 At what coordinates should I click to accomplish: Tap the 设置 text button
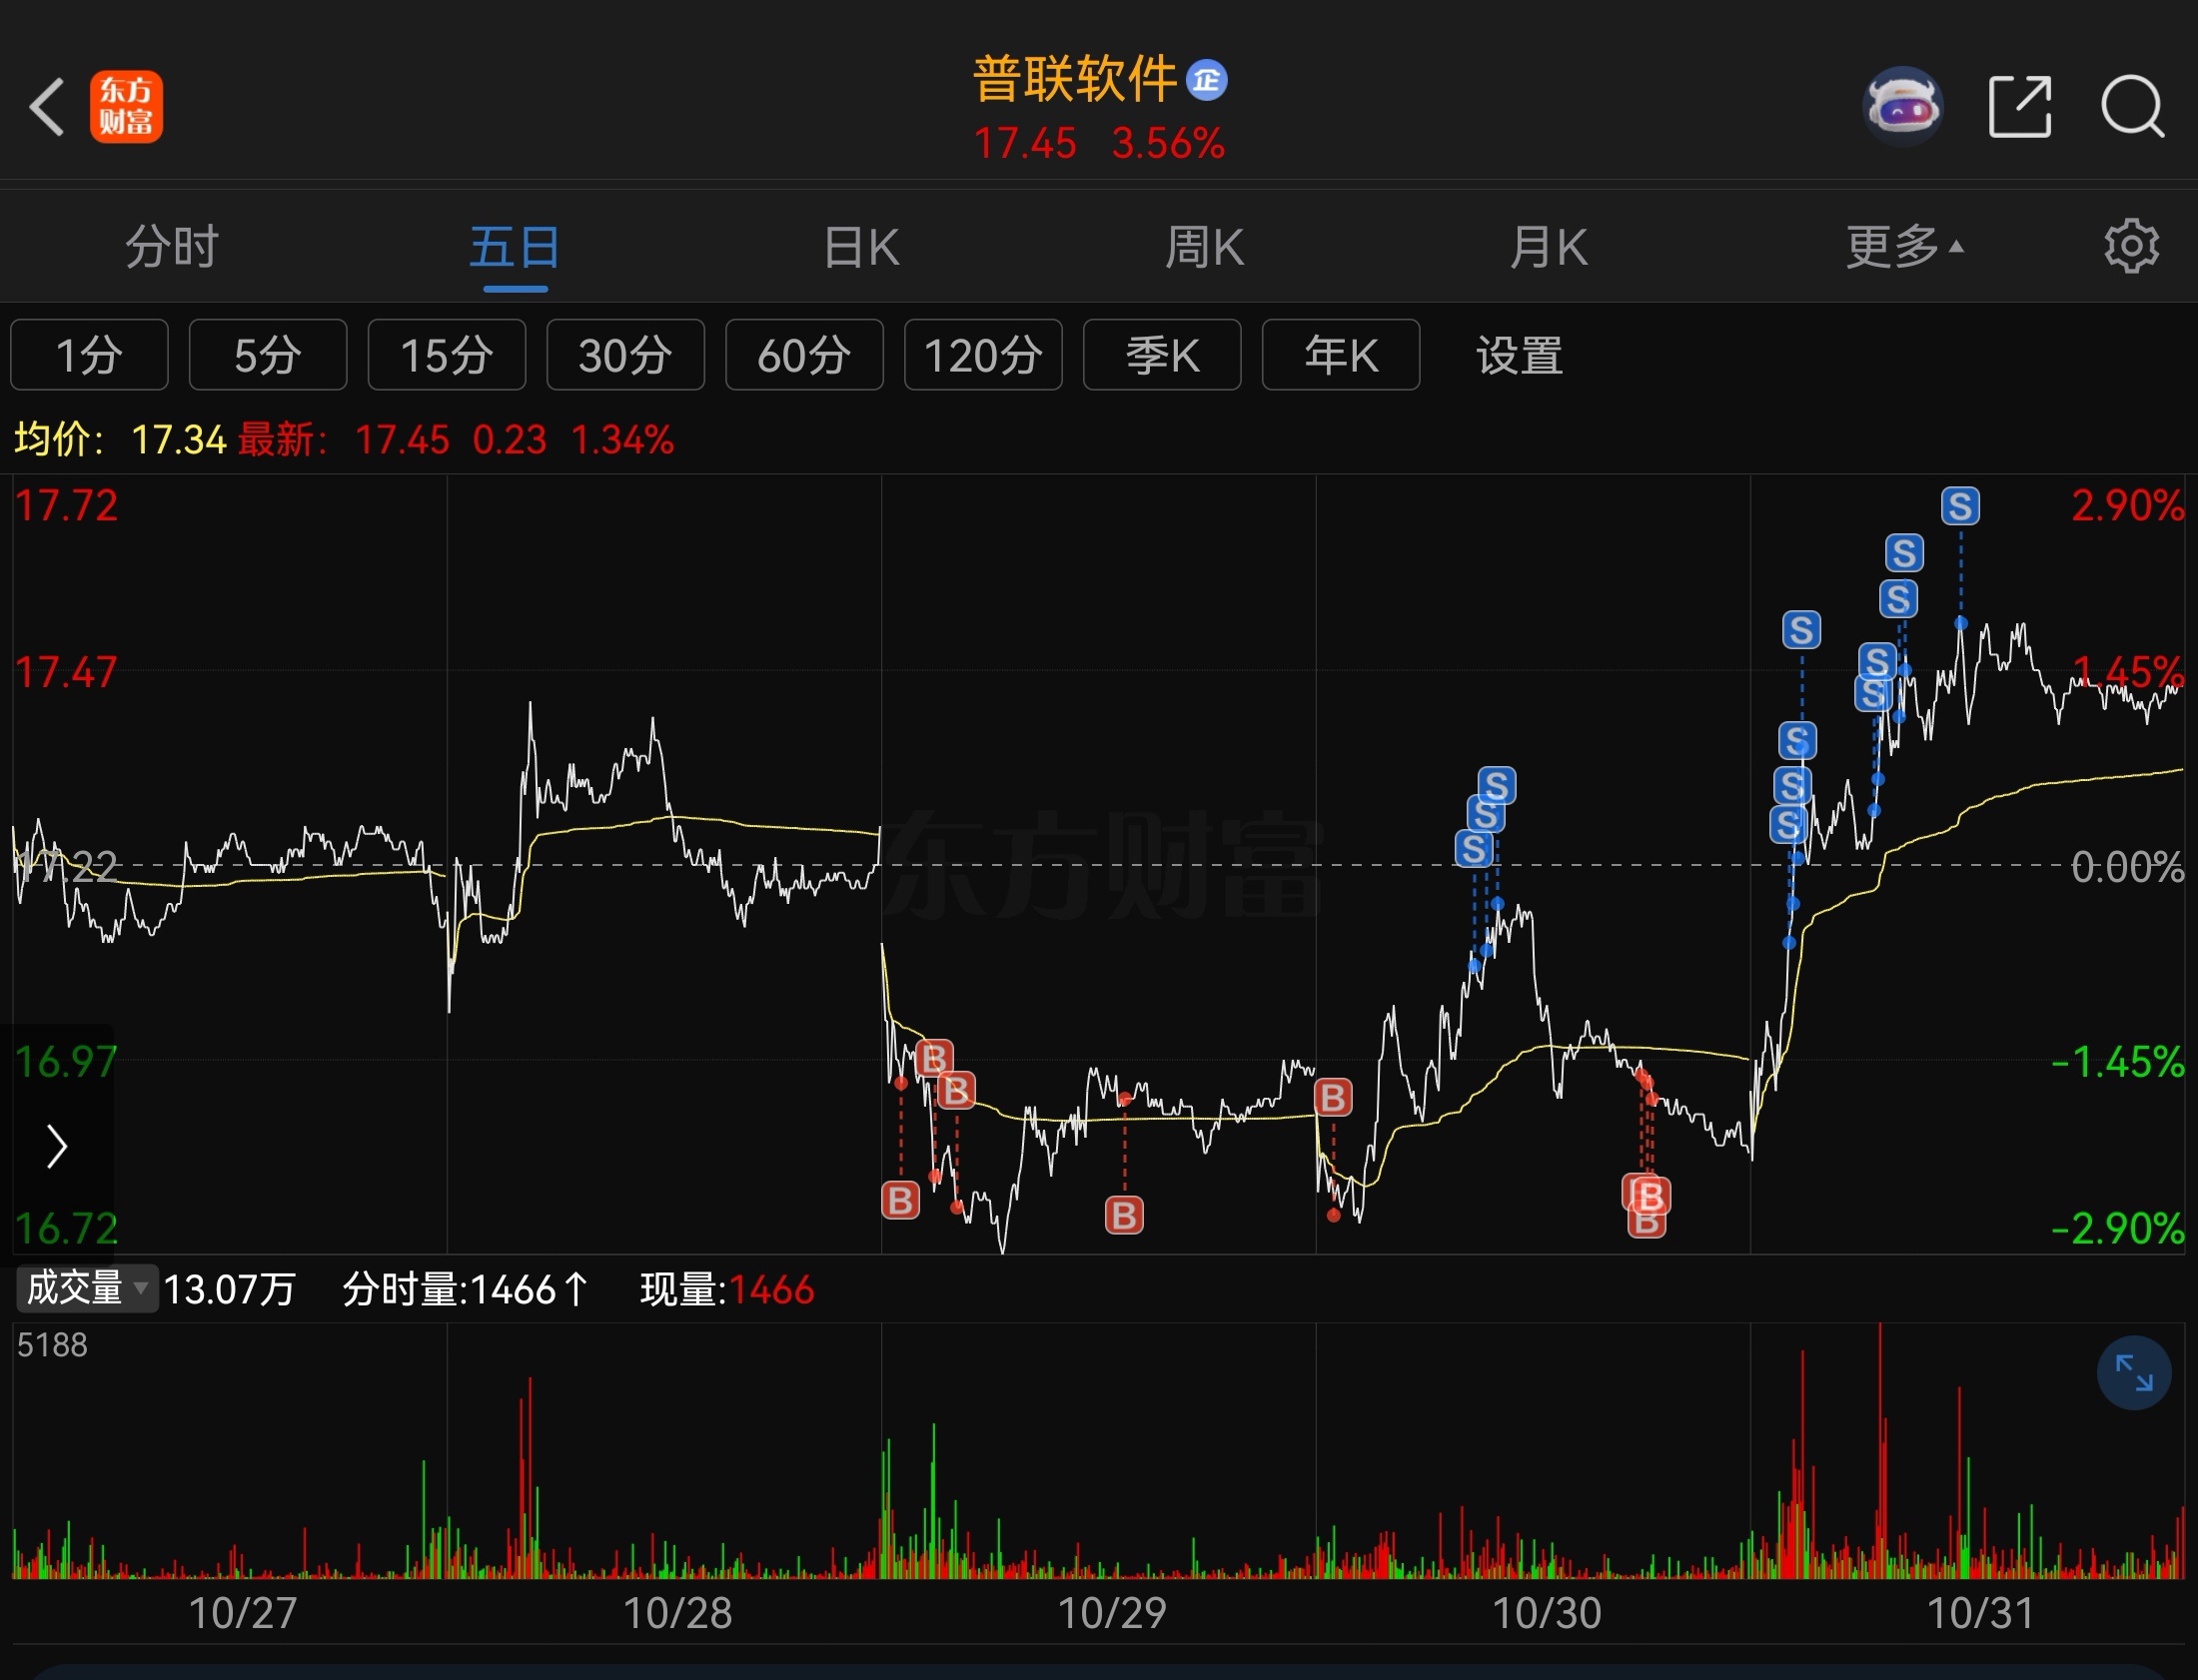coord(1519,355)
